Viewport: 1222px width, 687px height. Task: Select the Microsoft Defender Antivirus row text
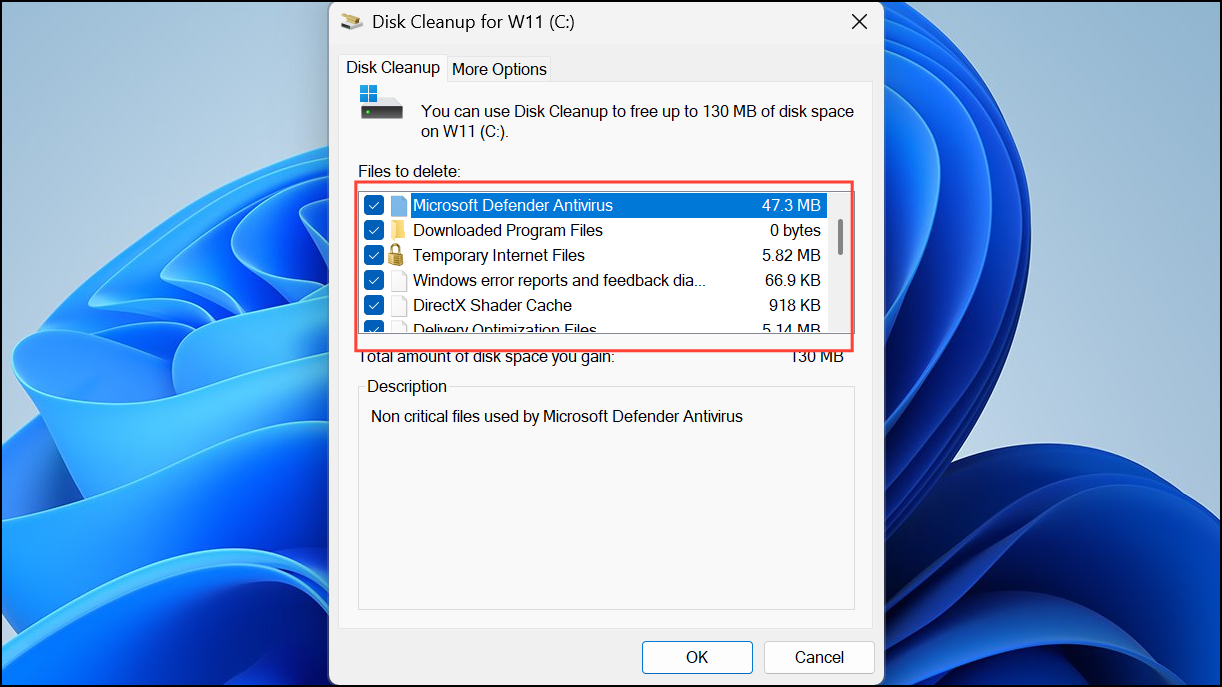tap(513, 205)
